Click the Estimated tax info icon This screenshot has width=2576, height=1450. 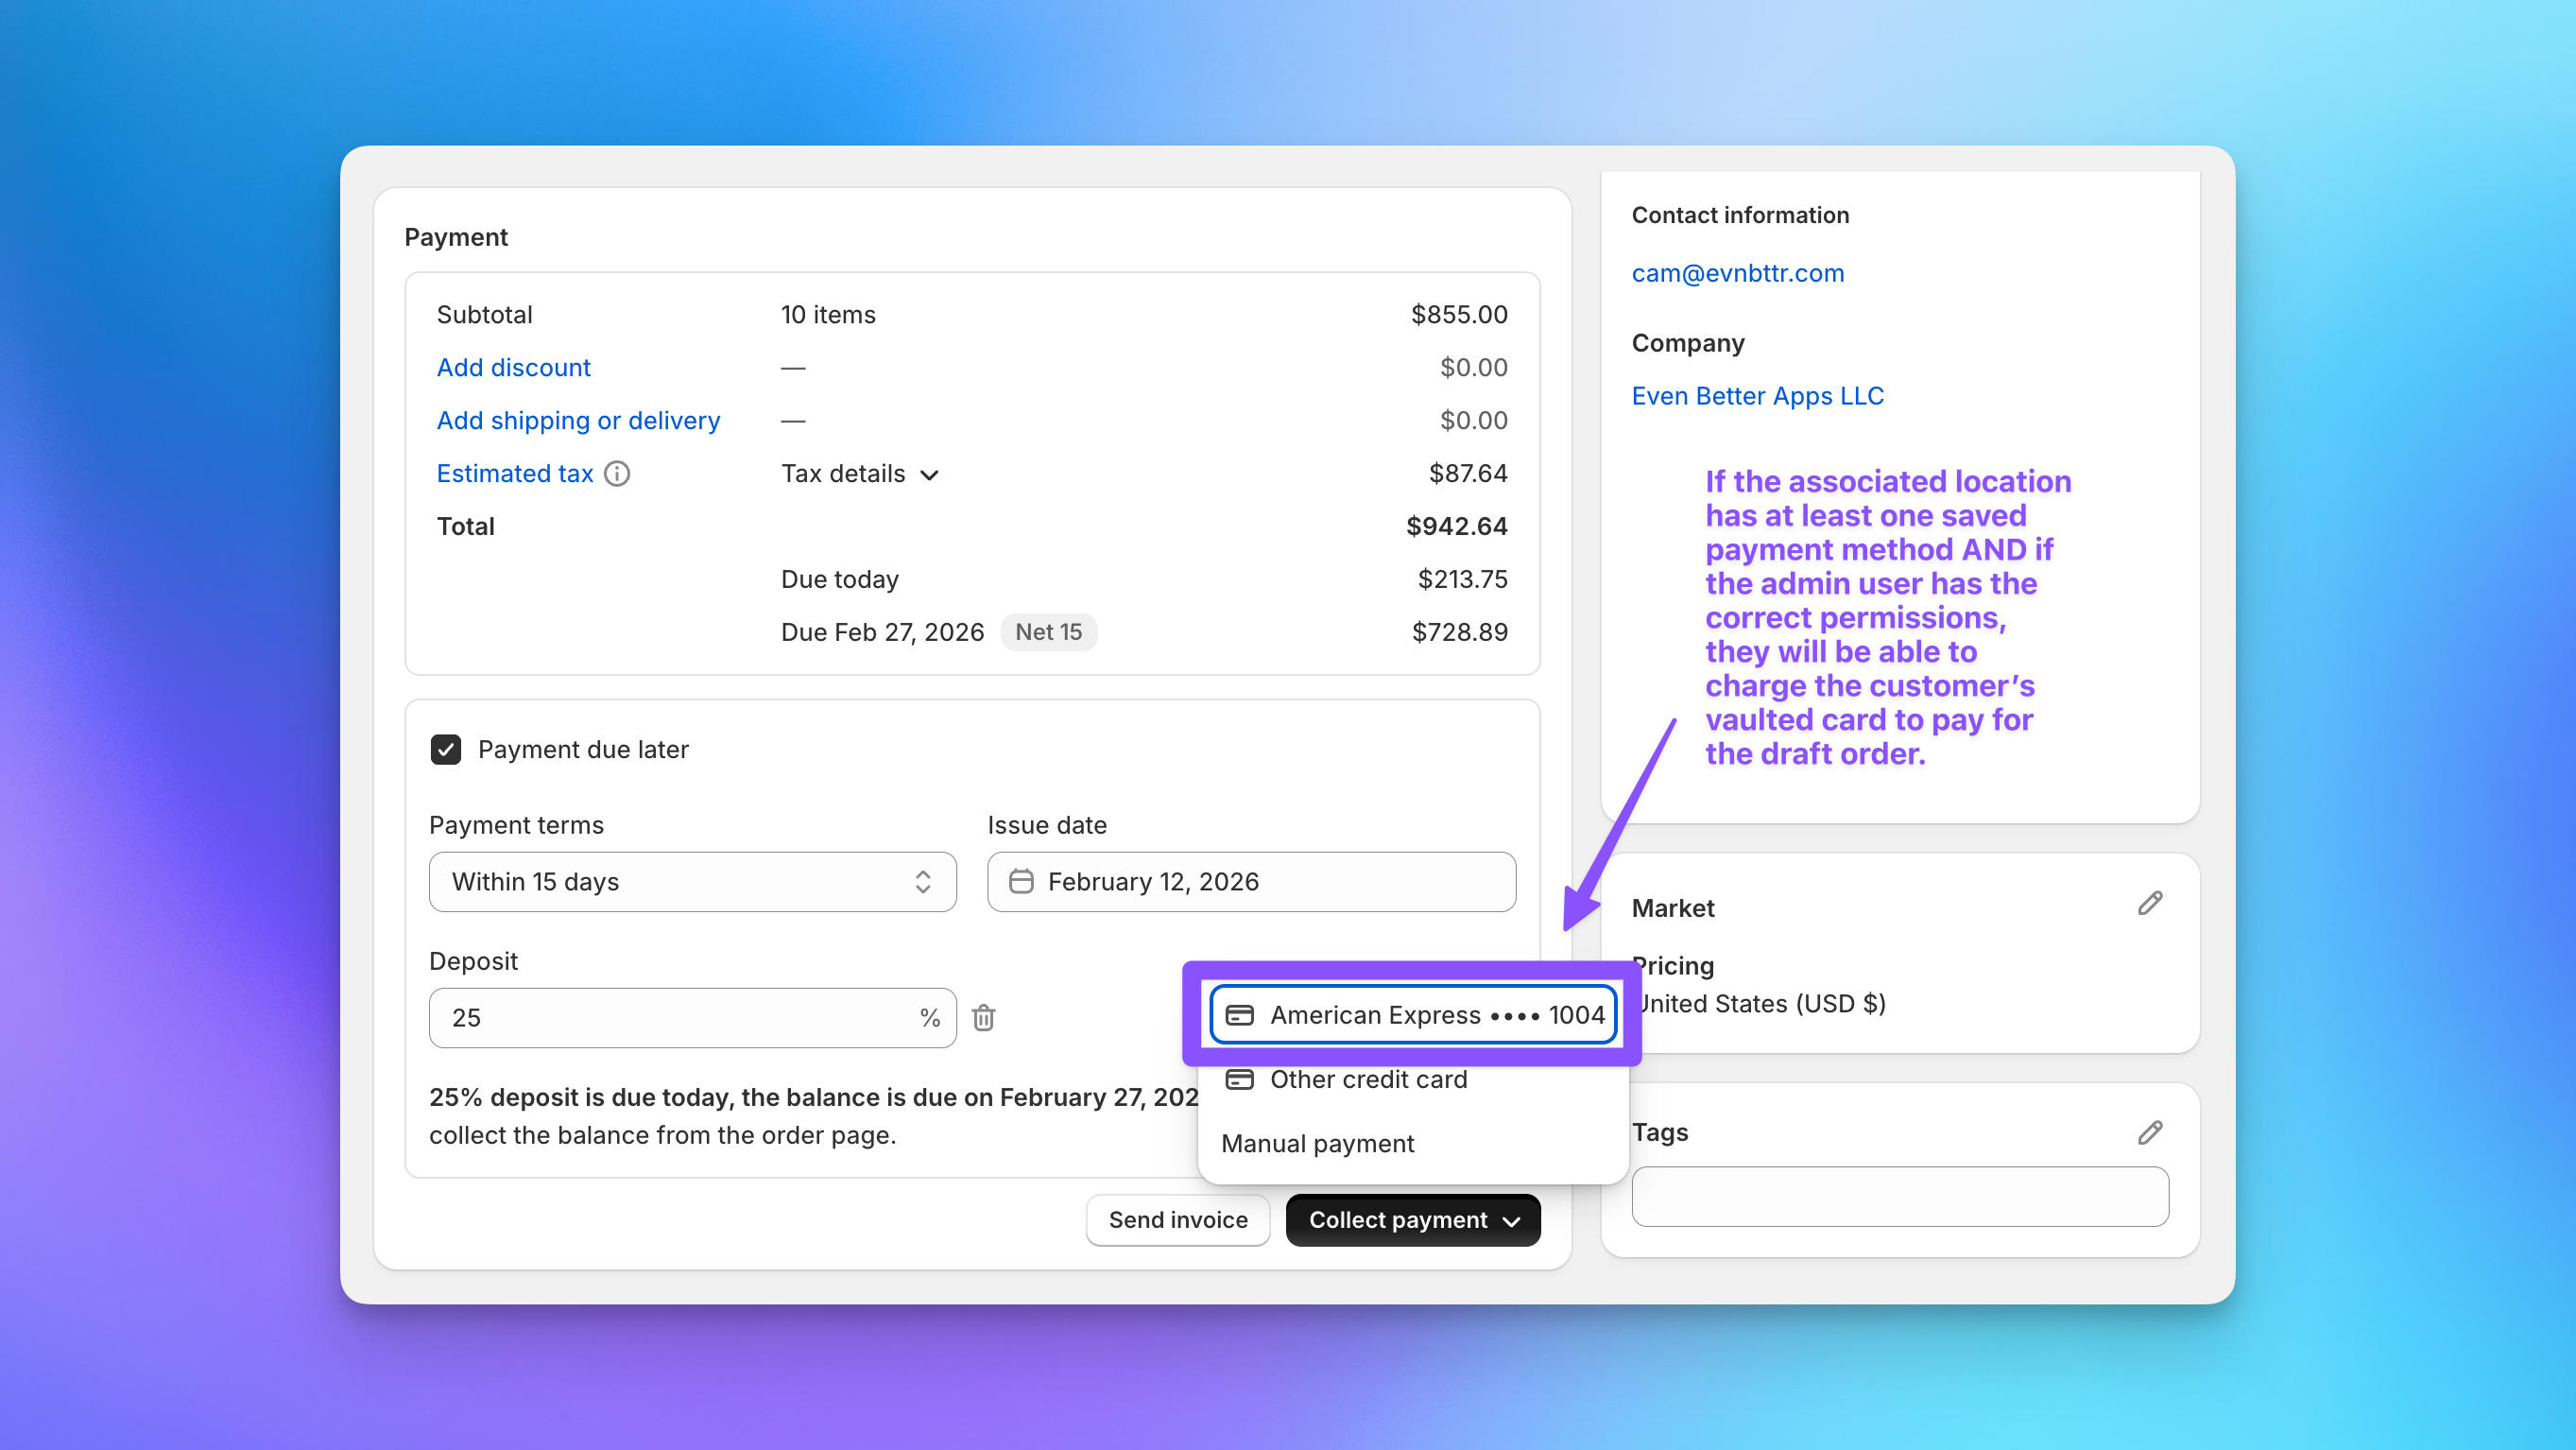click(x=617, y=473)
